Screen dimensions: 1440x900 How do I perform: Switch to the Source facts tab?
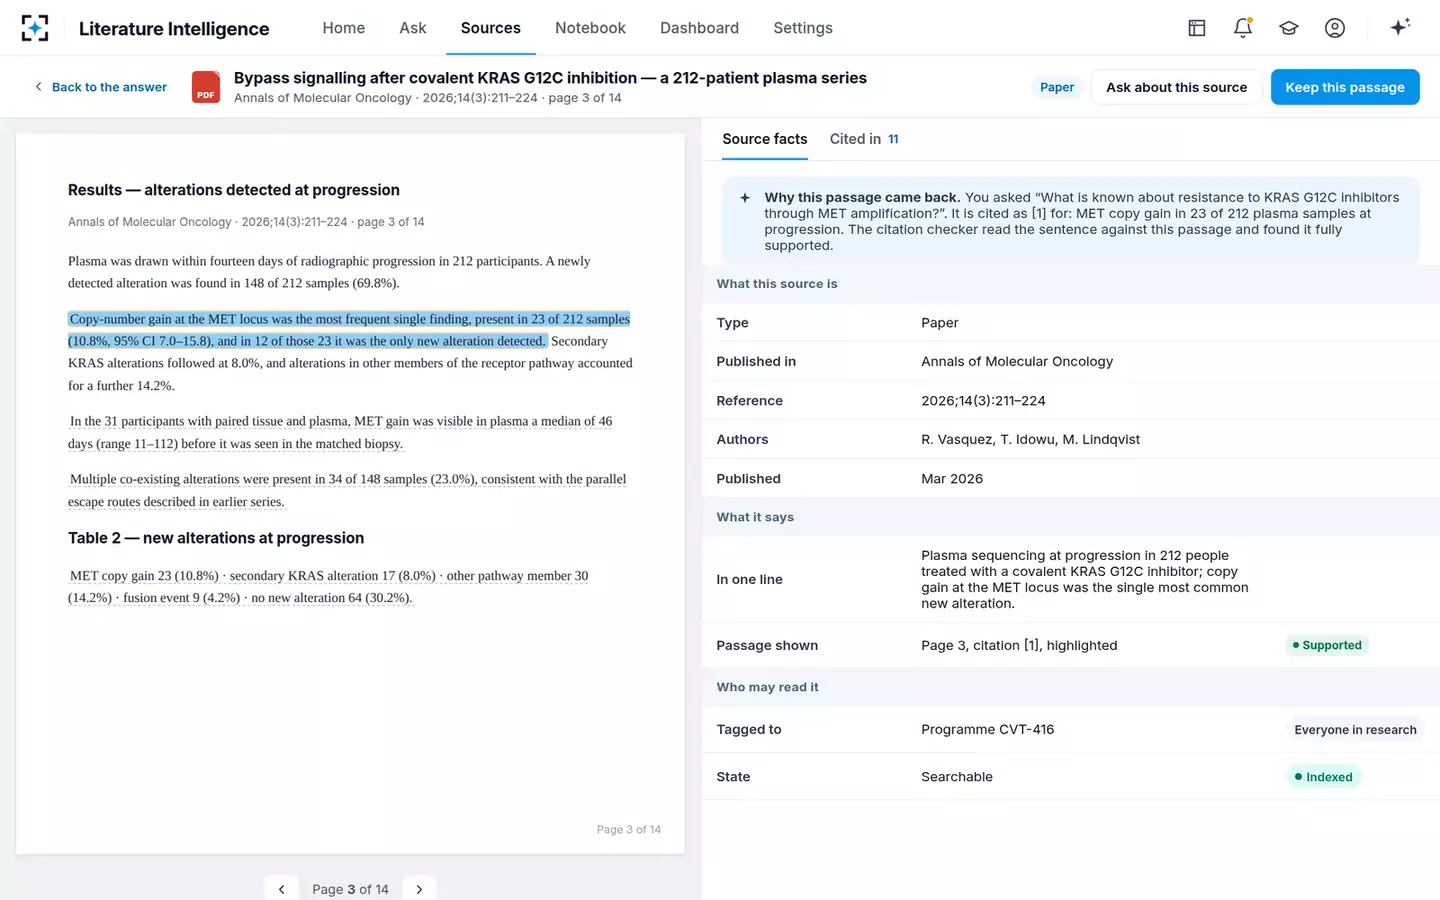[x=764, y=139]
